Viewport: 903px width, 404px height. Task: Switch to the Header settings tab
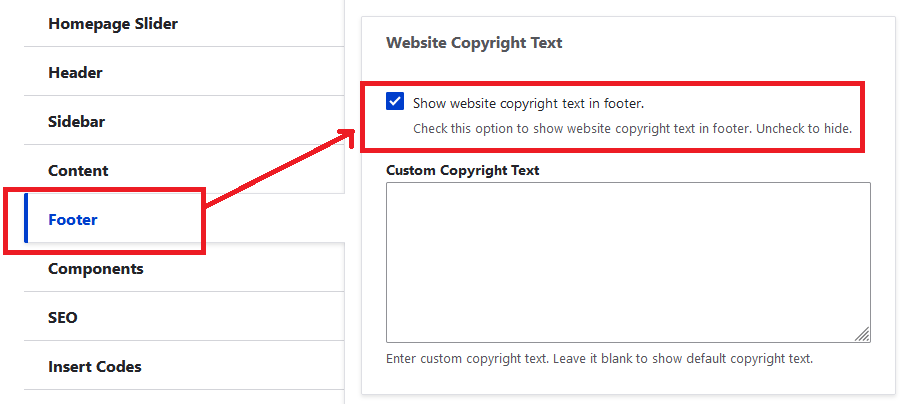click(75, 72)
